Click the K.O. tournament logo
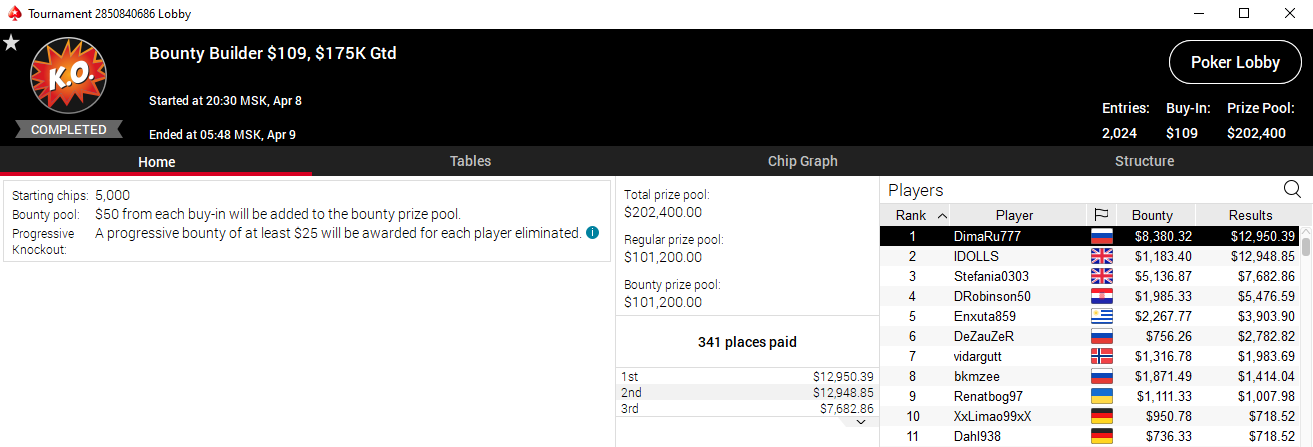 (68, 78)
